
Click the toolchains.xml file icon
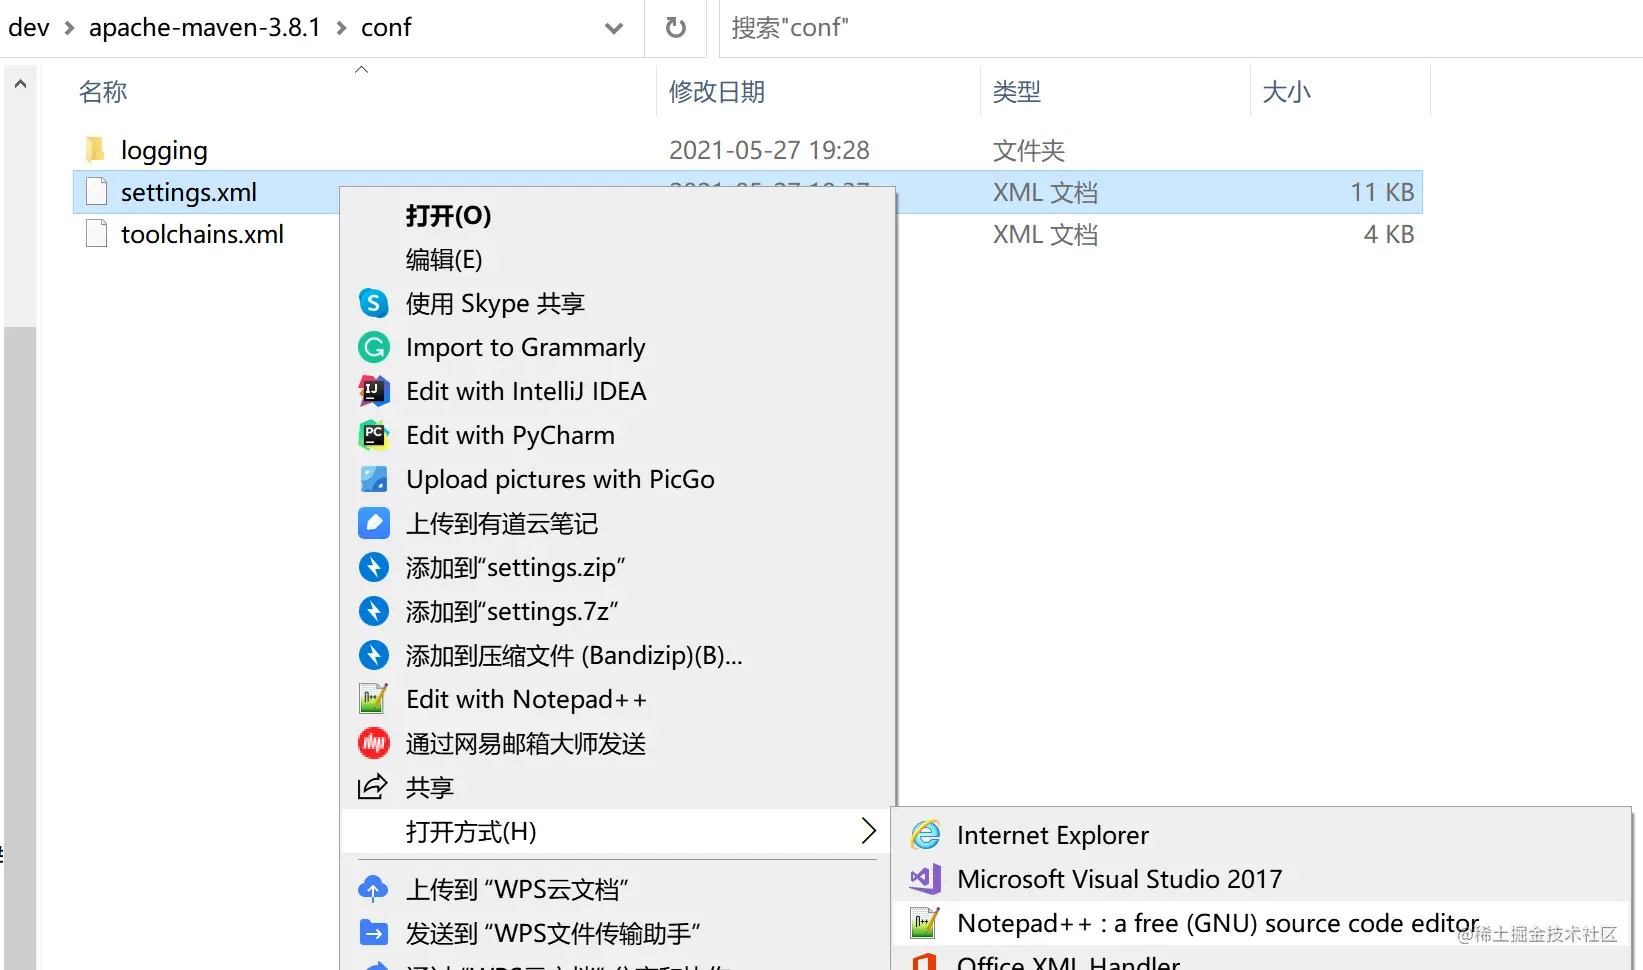(x=96, y=234)
